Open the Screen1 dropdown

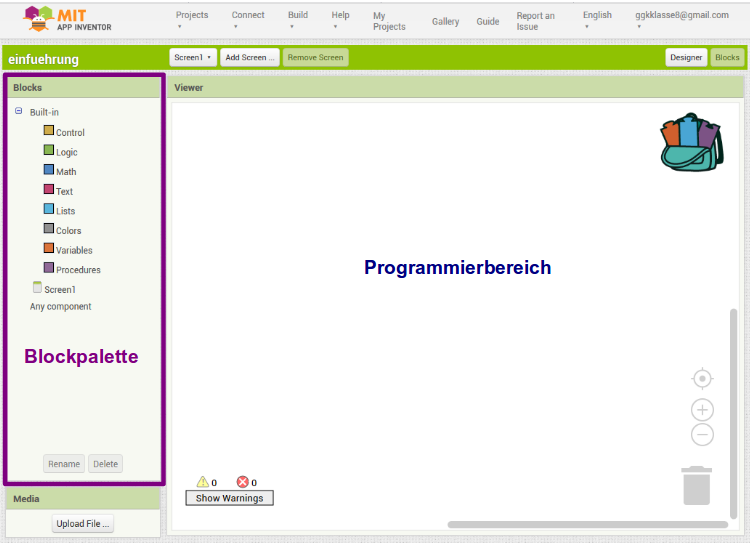[x=192, y=58]
